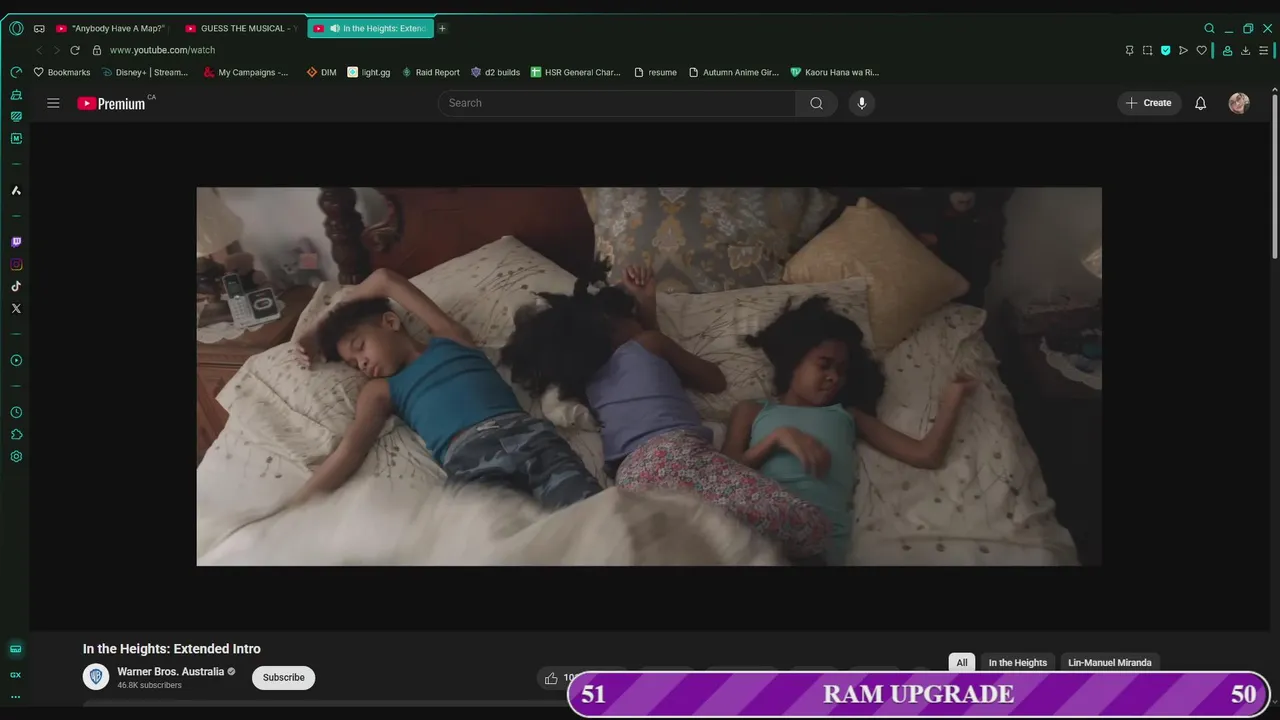Viewport: 1280px width, 720px height.
Task: Click the GX icon at sidebar bottom
Action: [15, 675]
